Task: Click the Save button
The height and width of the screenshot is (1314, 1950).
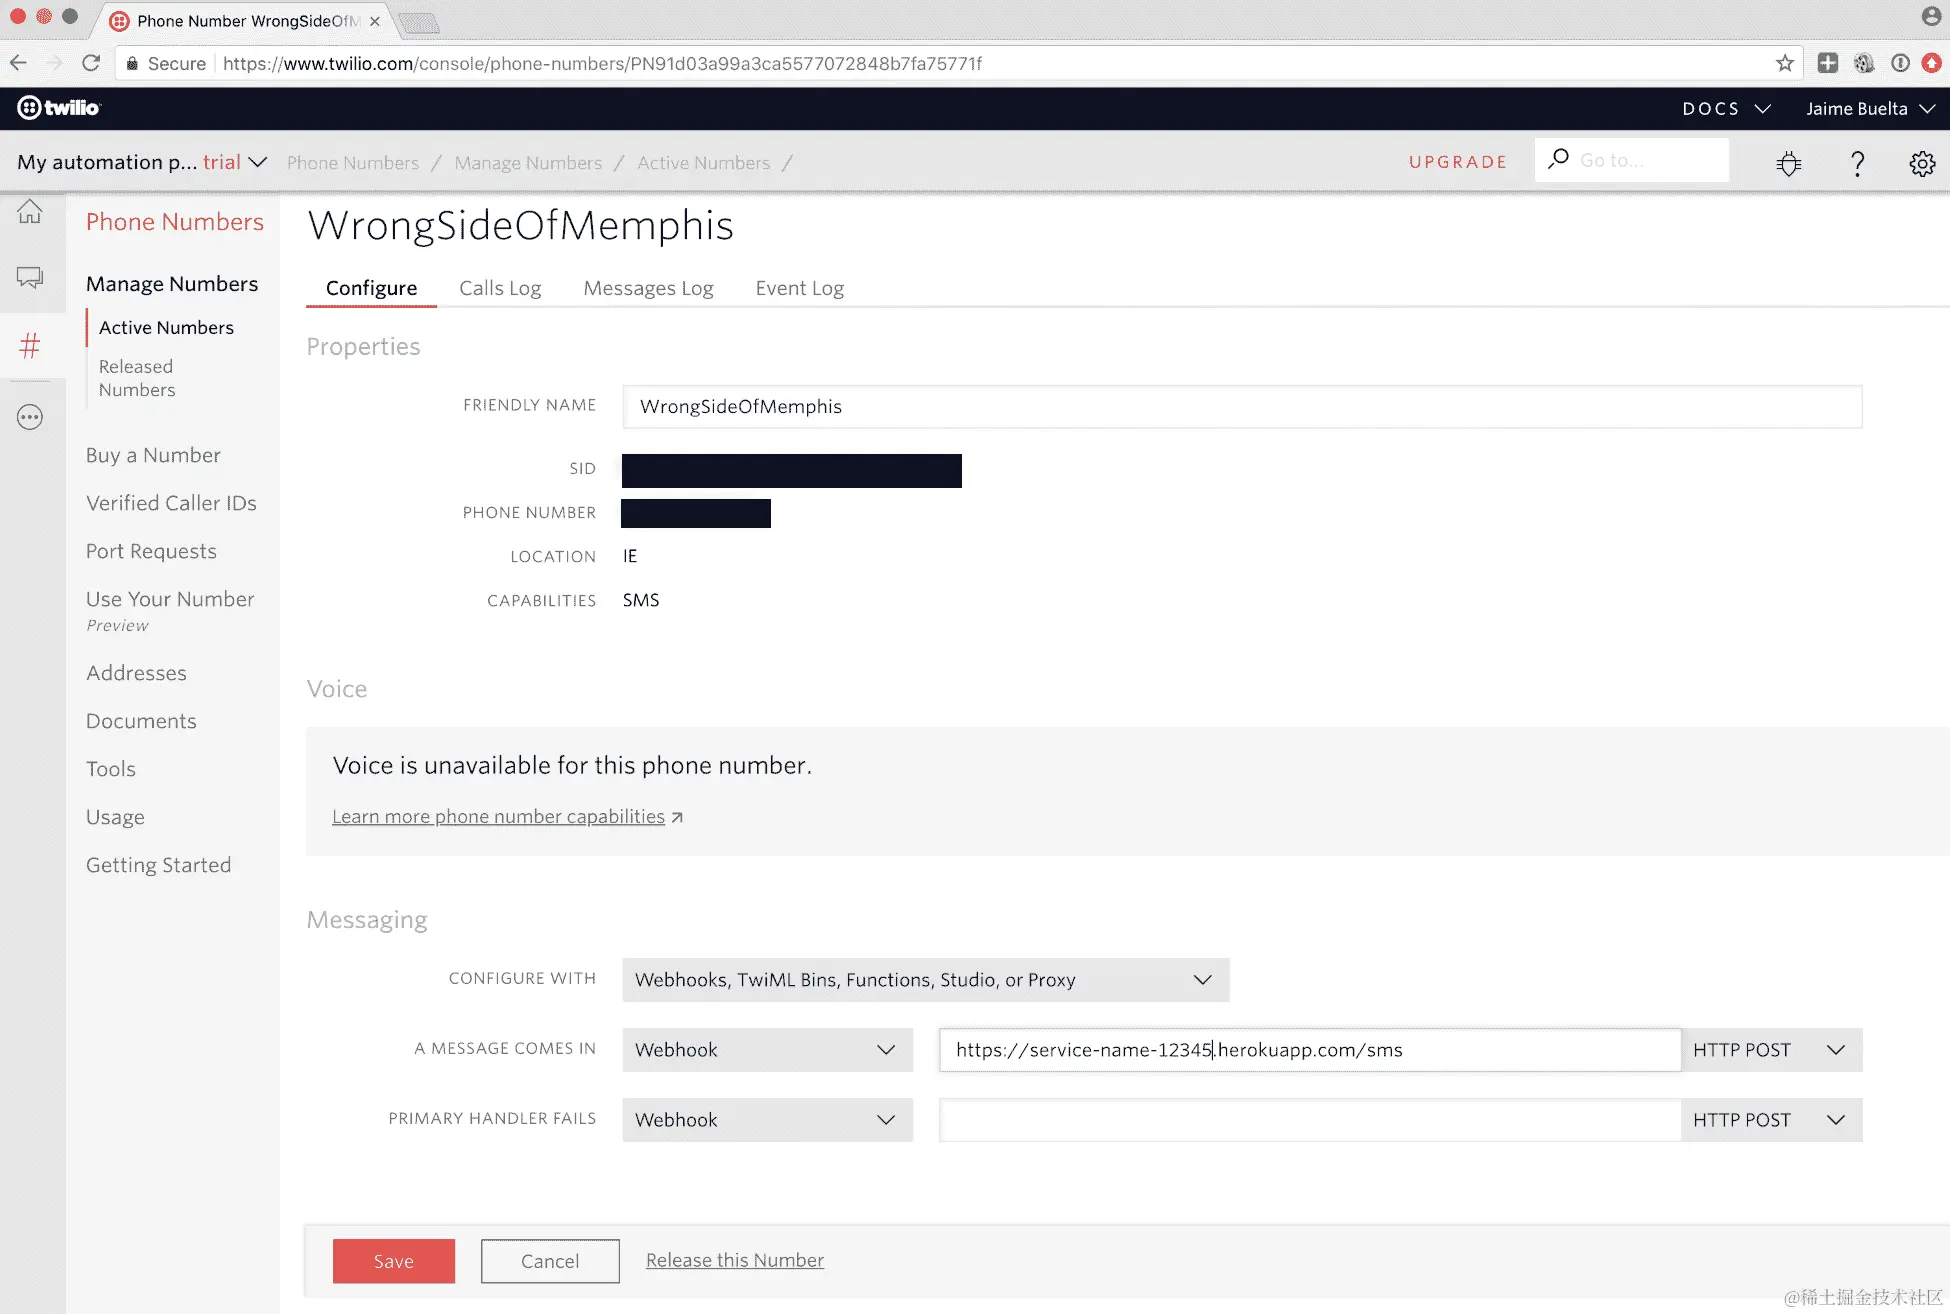Action: tap(394, 1261)
